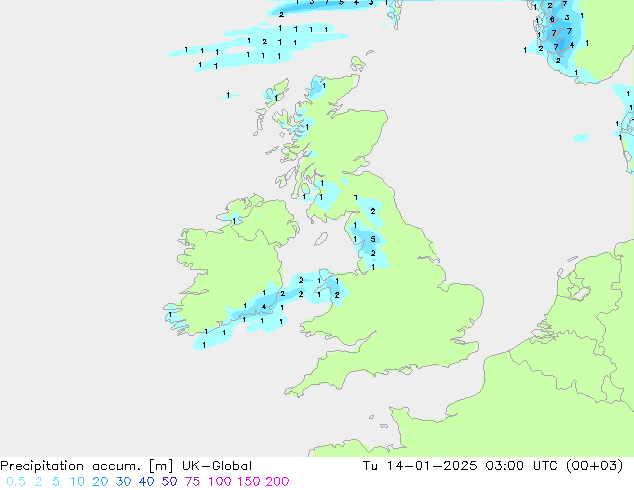Select the 150 legend value
Image resolution: width=634 pixels, height=490 pixels.
point(249,482)
